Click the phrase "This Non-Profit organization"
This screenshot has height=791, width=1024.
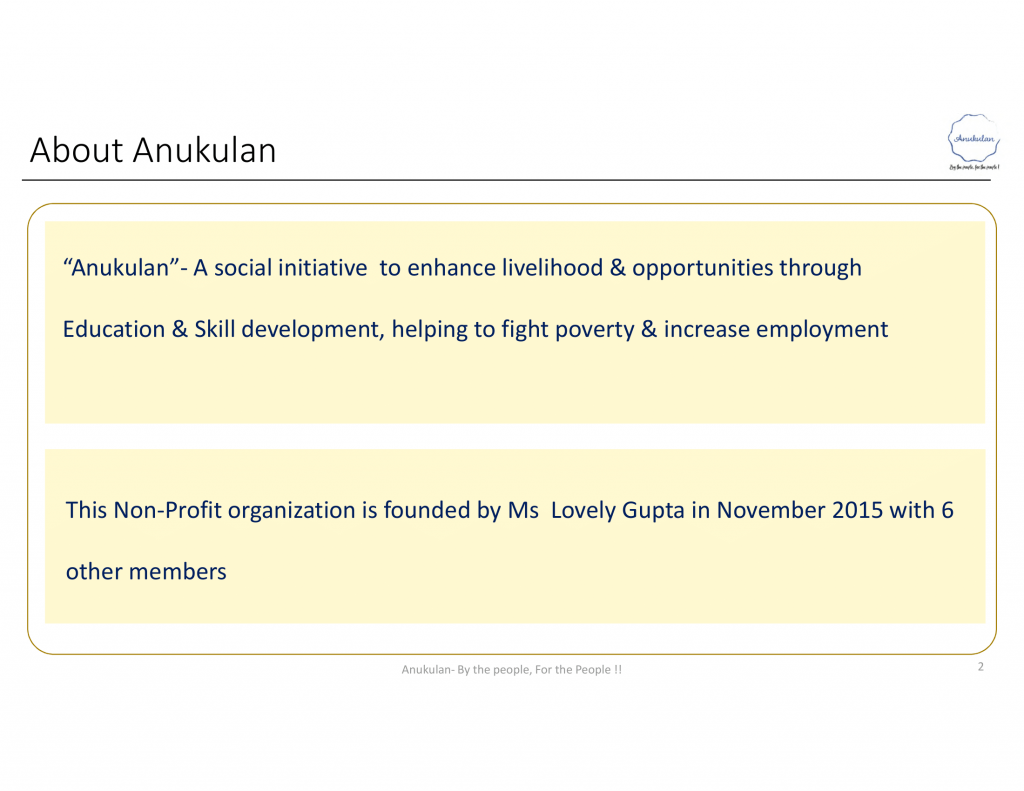tap(210, 510)
